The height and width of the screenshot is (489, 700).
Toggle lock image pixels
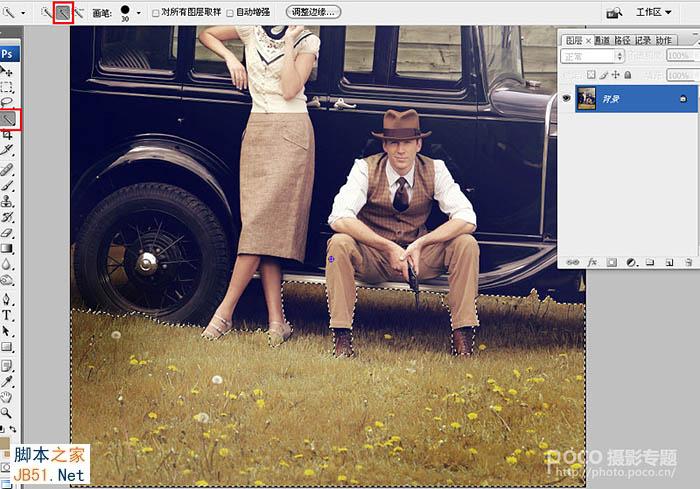coord(604,75)
